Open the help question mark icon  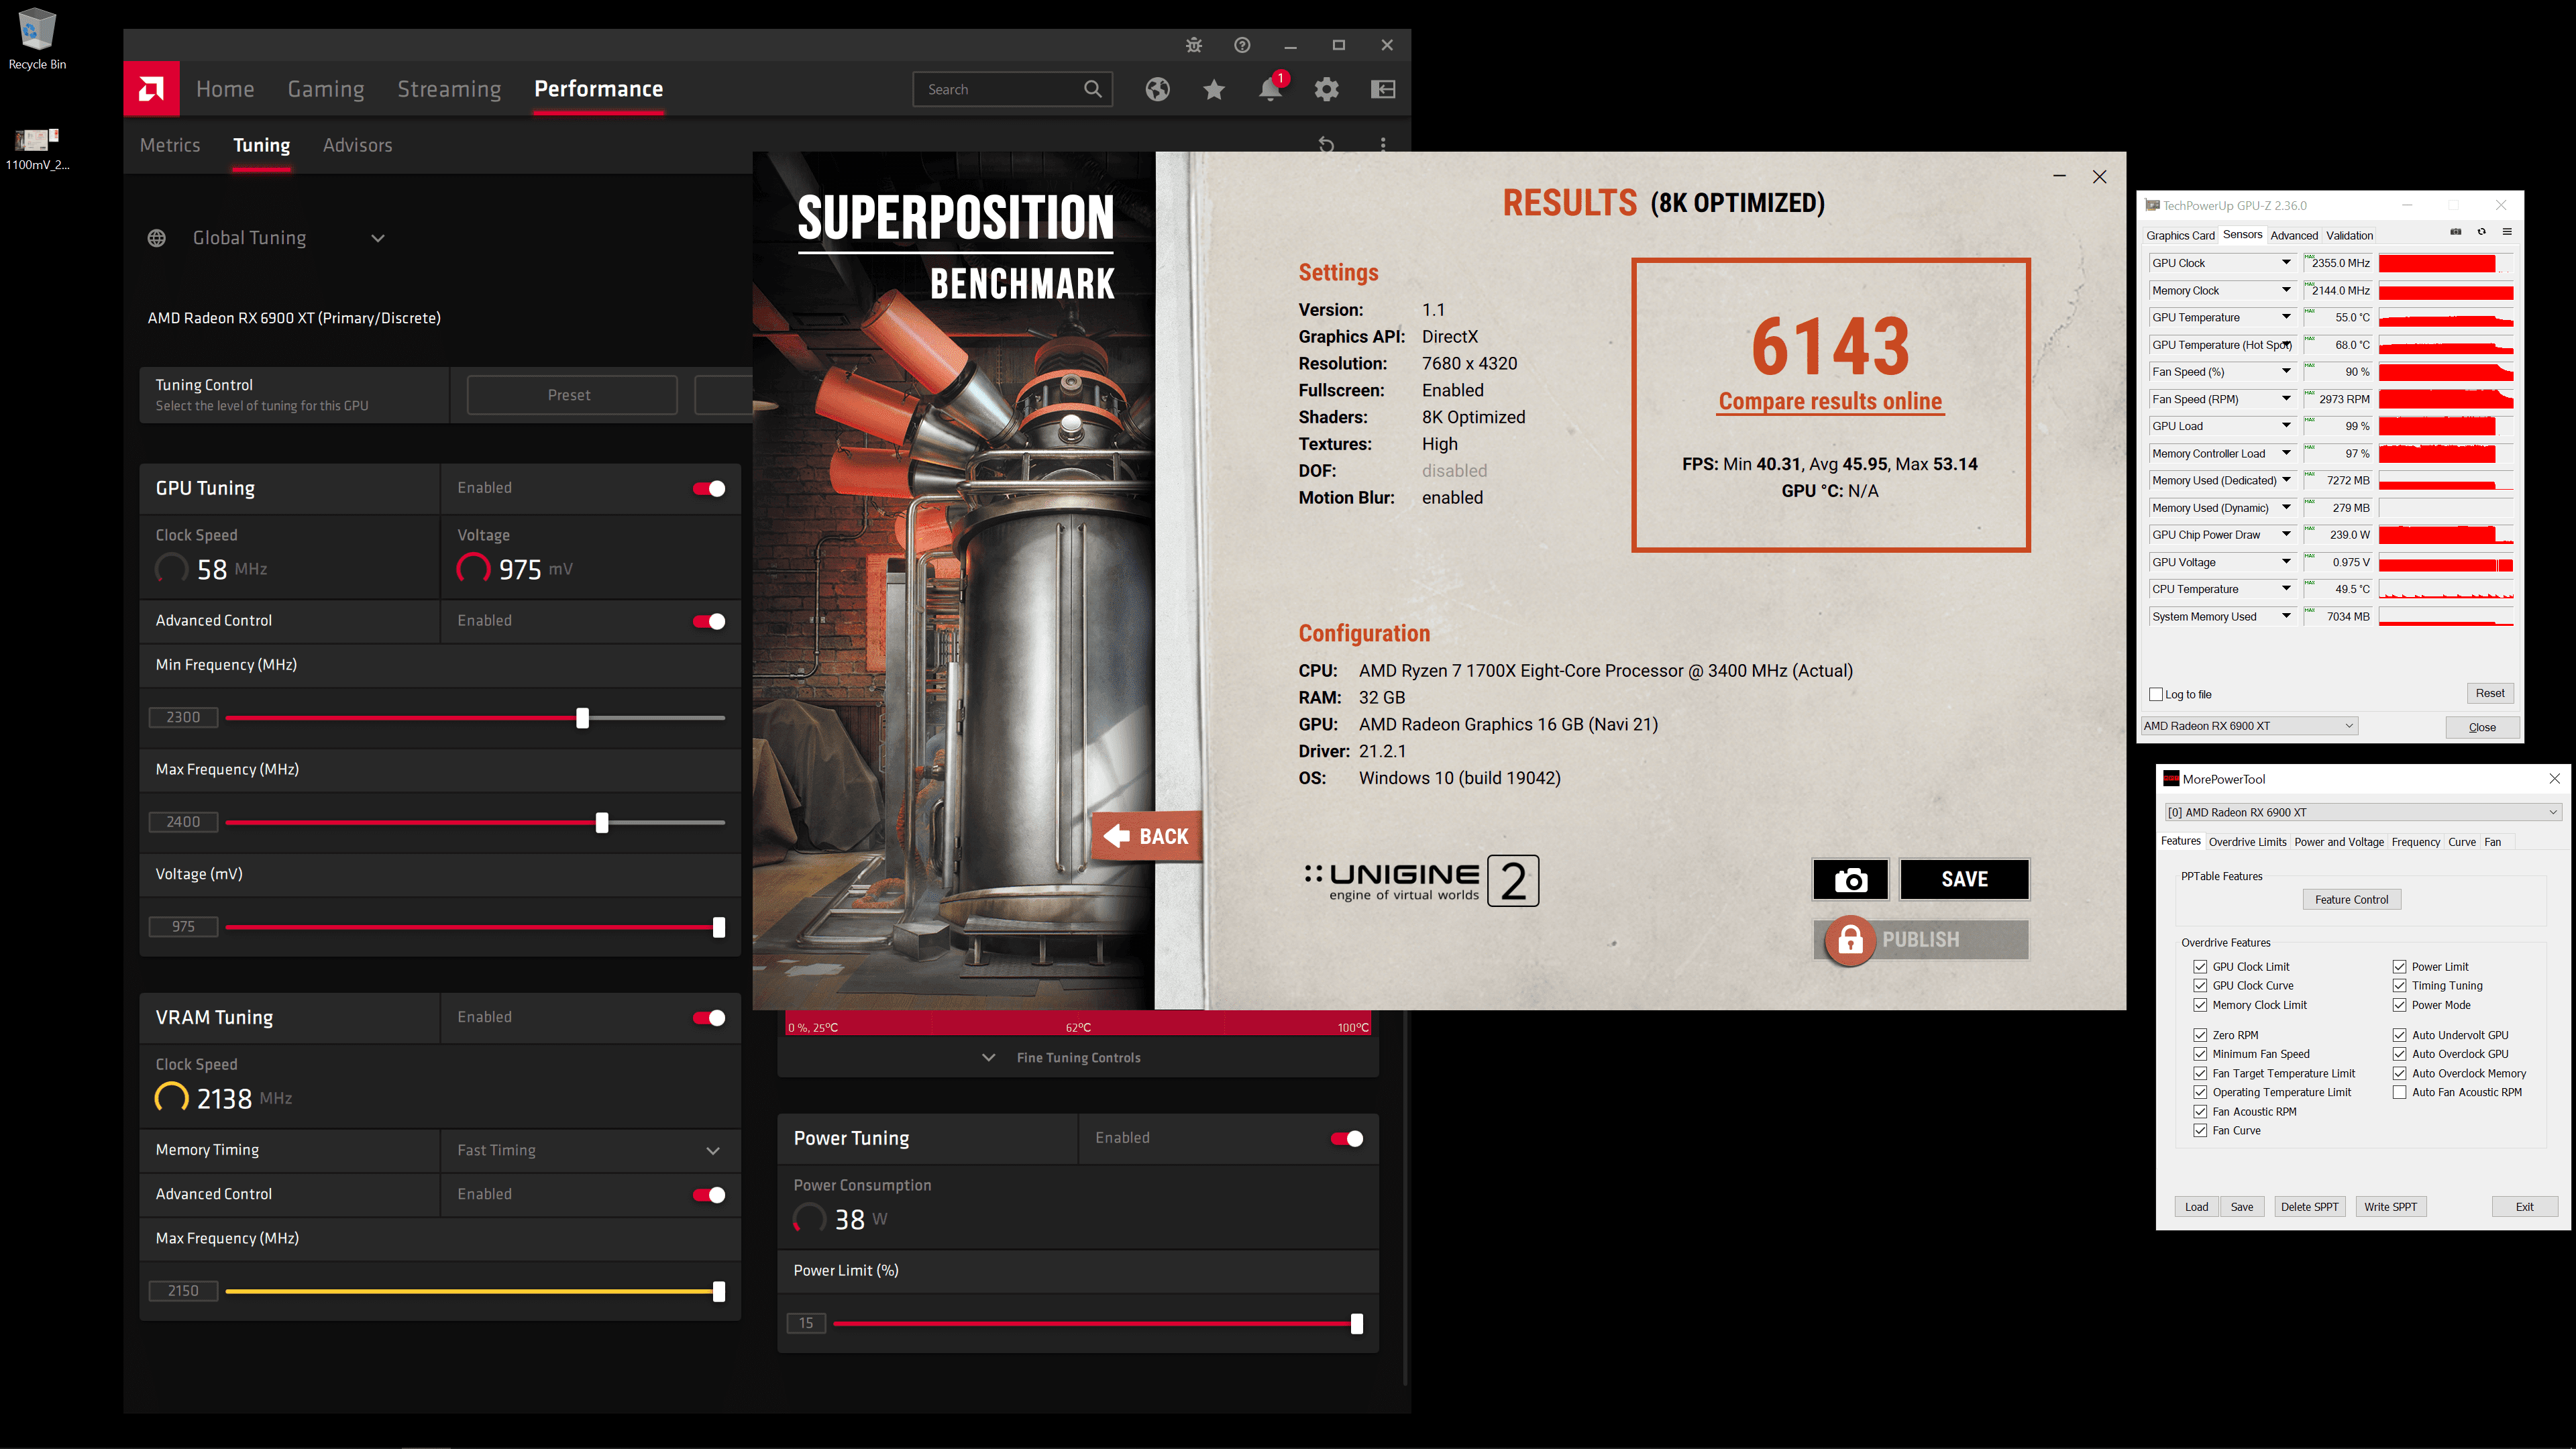[1242, 45]
